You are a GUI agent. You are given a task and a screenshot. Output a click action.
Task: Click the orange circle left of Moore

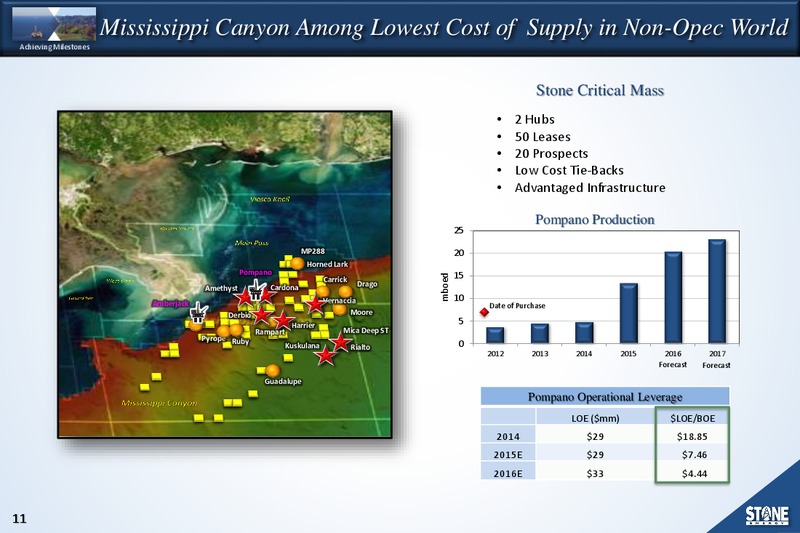point(340,309)
